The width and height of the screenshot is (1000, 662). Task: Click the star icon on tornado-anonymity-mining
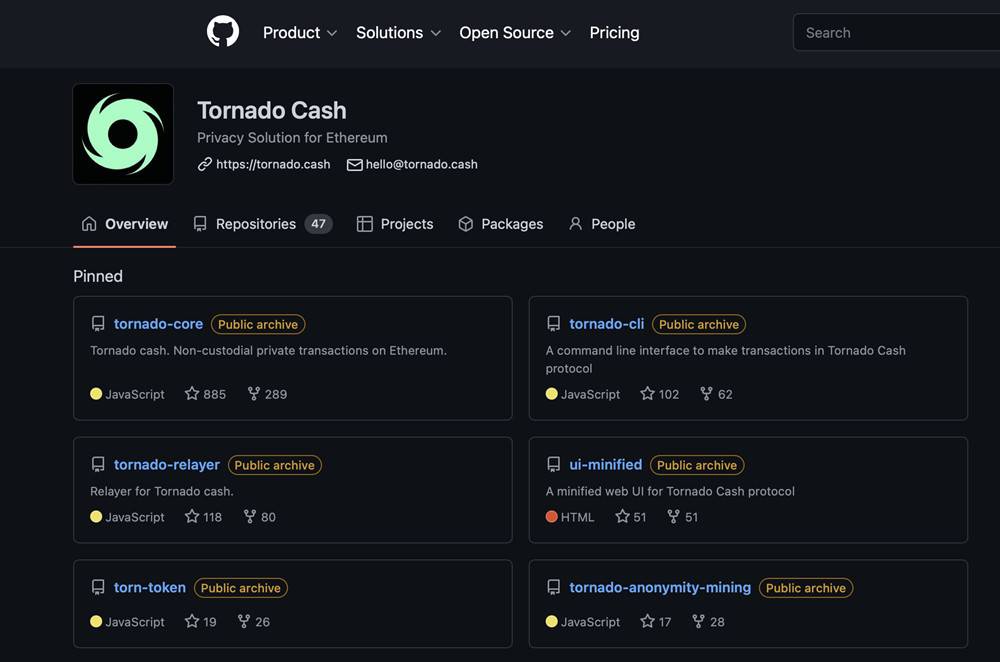[x=647, y=622]
